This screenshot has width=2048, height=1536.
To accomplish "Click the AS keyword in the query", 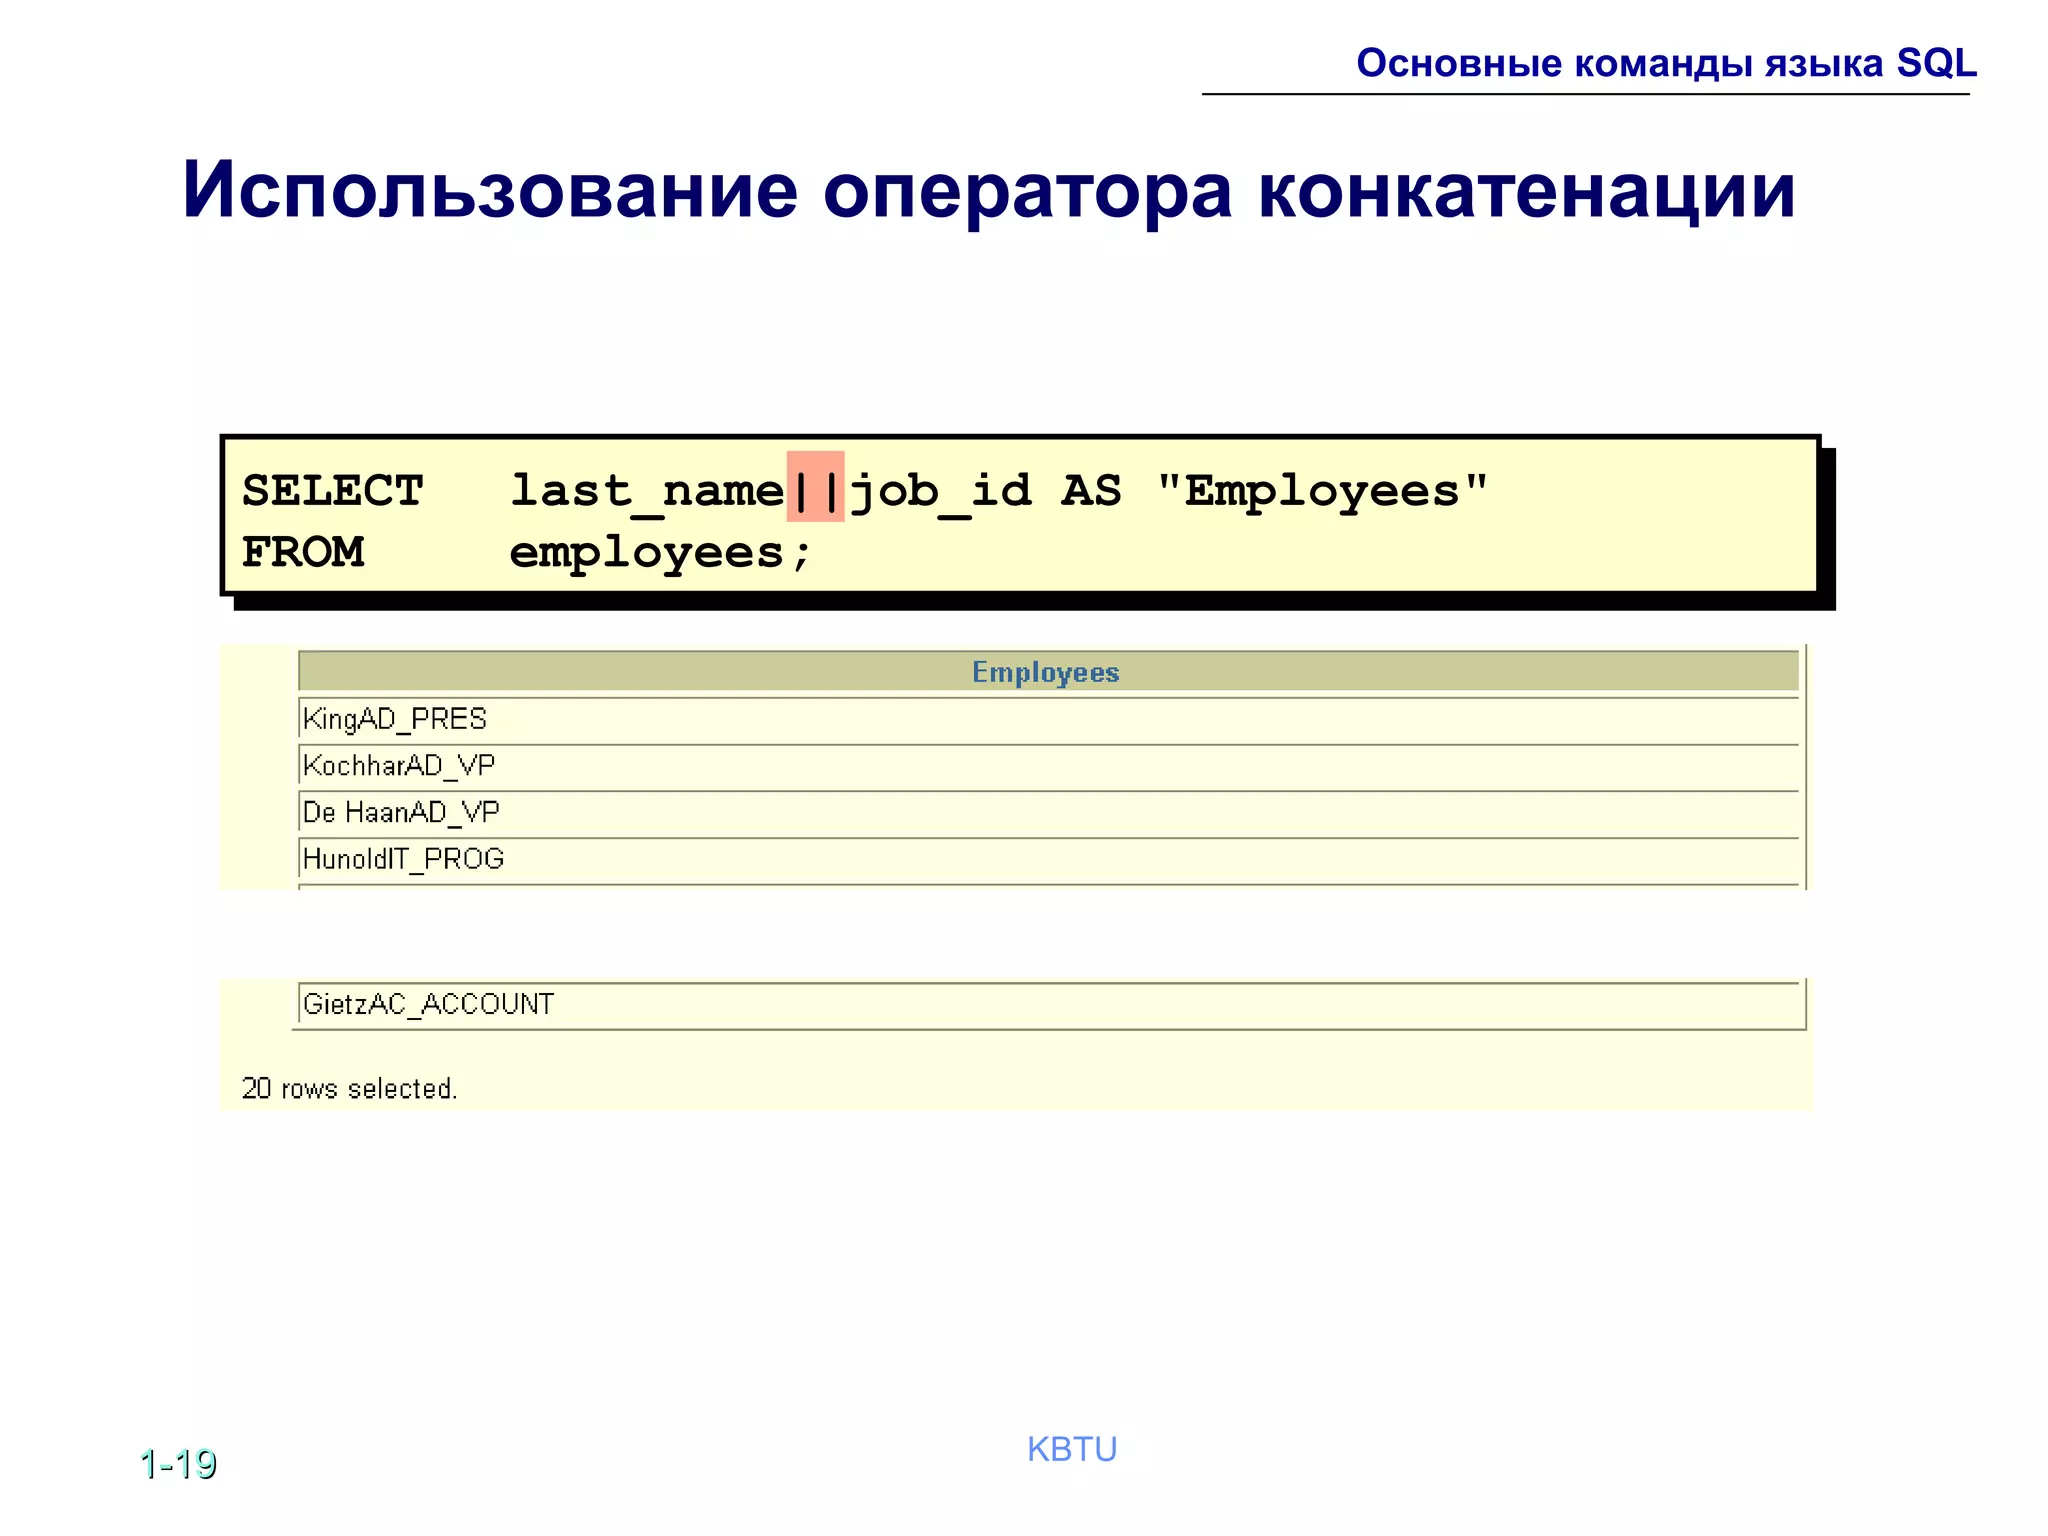I will tap(1091, 490).
